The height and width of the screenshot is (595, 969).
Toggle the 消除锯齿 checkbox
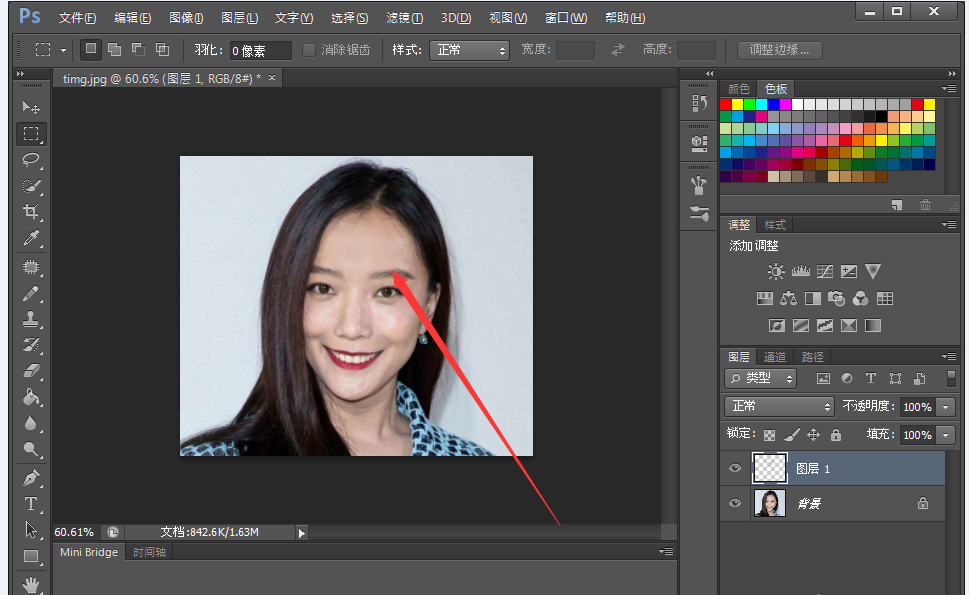(309, 50)
